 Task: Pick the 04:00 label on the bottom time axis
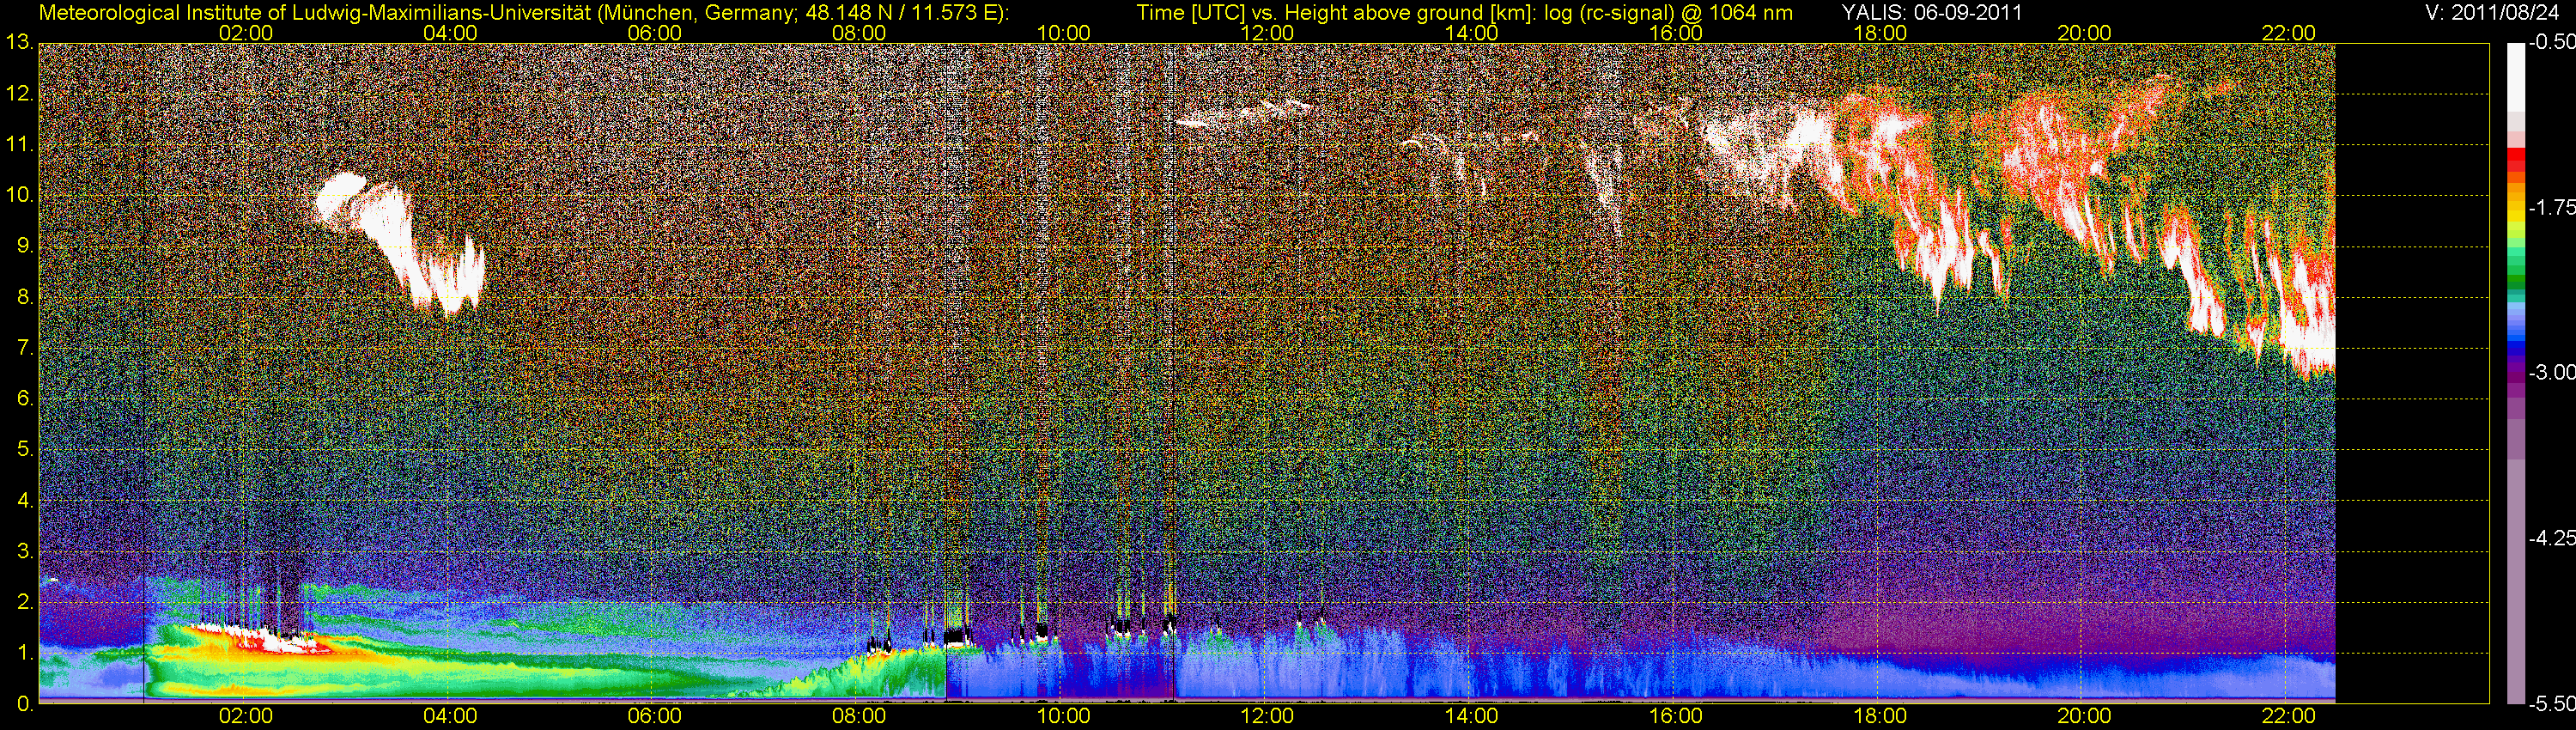coord(450,716)
